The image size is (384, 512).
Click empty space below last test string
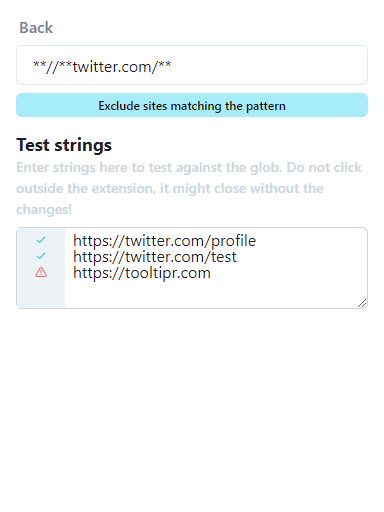[x=215, y=294]
